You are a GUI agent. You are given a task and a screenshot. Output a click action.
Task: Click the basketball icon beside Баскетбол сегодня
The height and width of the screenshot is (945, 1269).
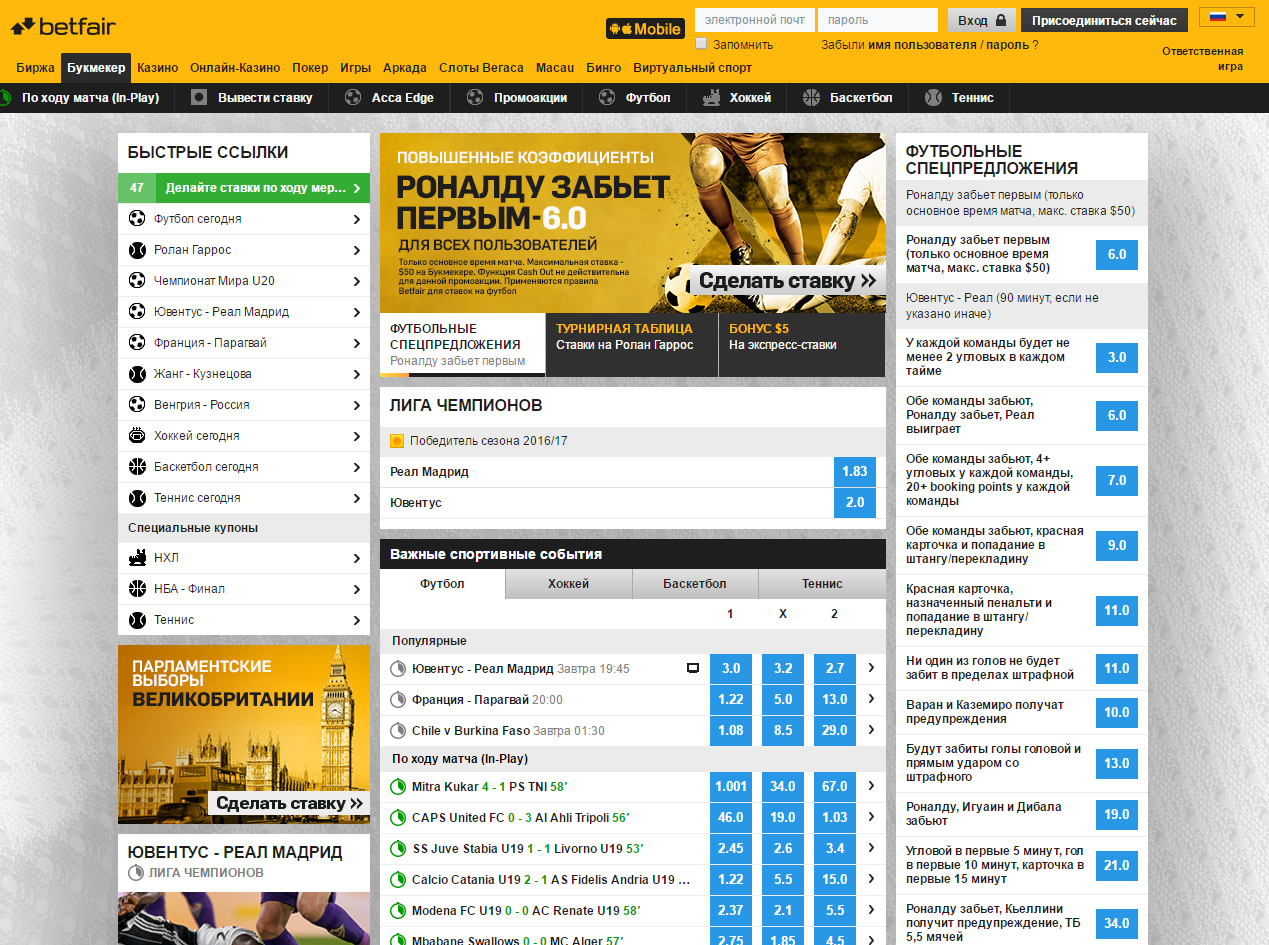[137, 467]
